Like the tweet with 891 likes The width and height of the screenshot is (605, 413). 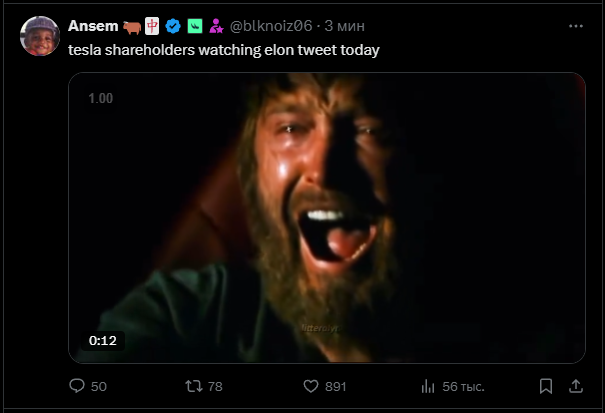click(x=311, y=386)
